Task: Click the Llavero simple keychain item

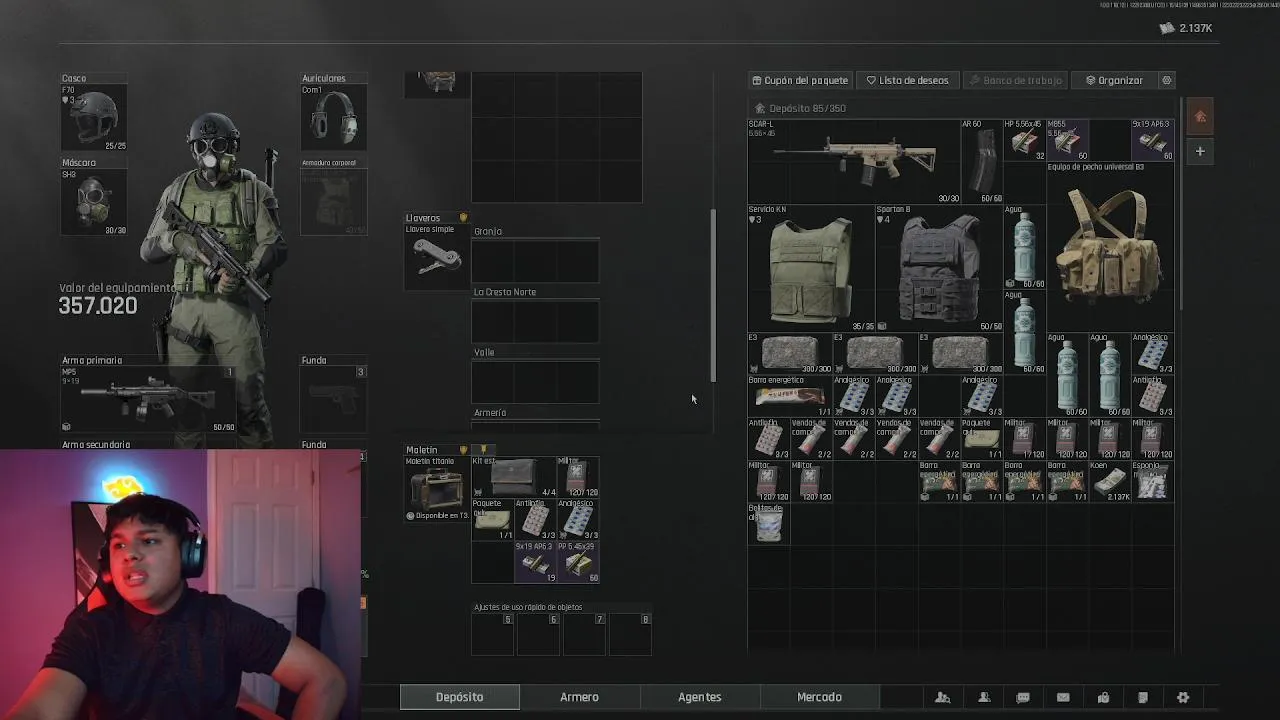Action: click(436, 256)
